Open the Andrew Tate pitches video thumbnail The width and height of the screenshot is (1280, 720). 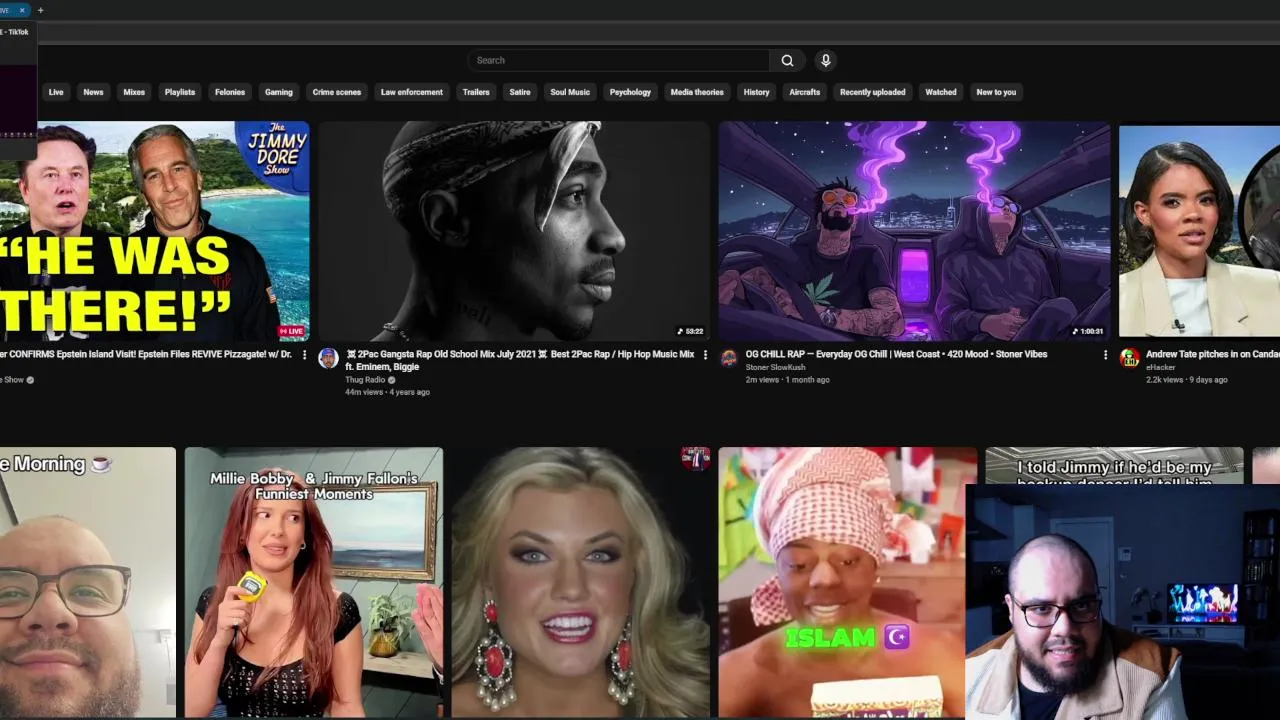pos(1199,231)
